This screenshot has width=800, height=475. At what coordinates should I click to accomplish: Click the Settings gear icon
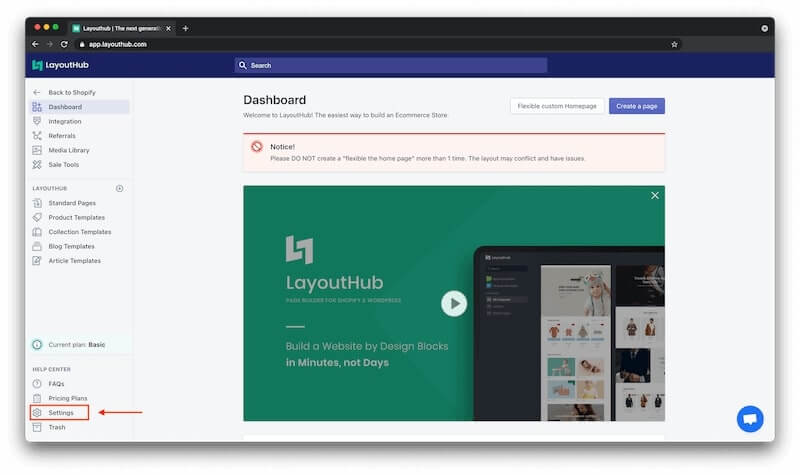[x=37, y=412]
